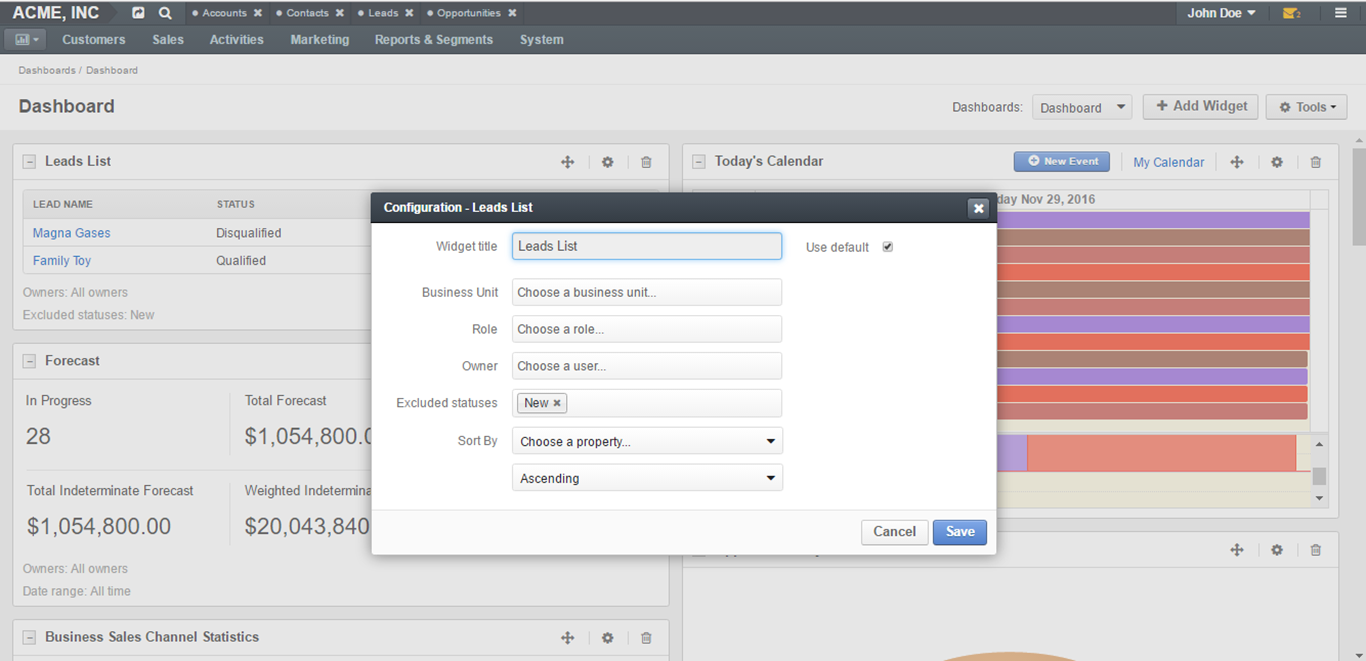
Task: Switch to the Opportunities pinned tab
Action: tap(469, 13)
